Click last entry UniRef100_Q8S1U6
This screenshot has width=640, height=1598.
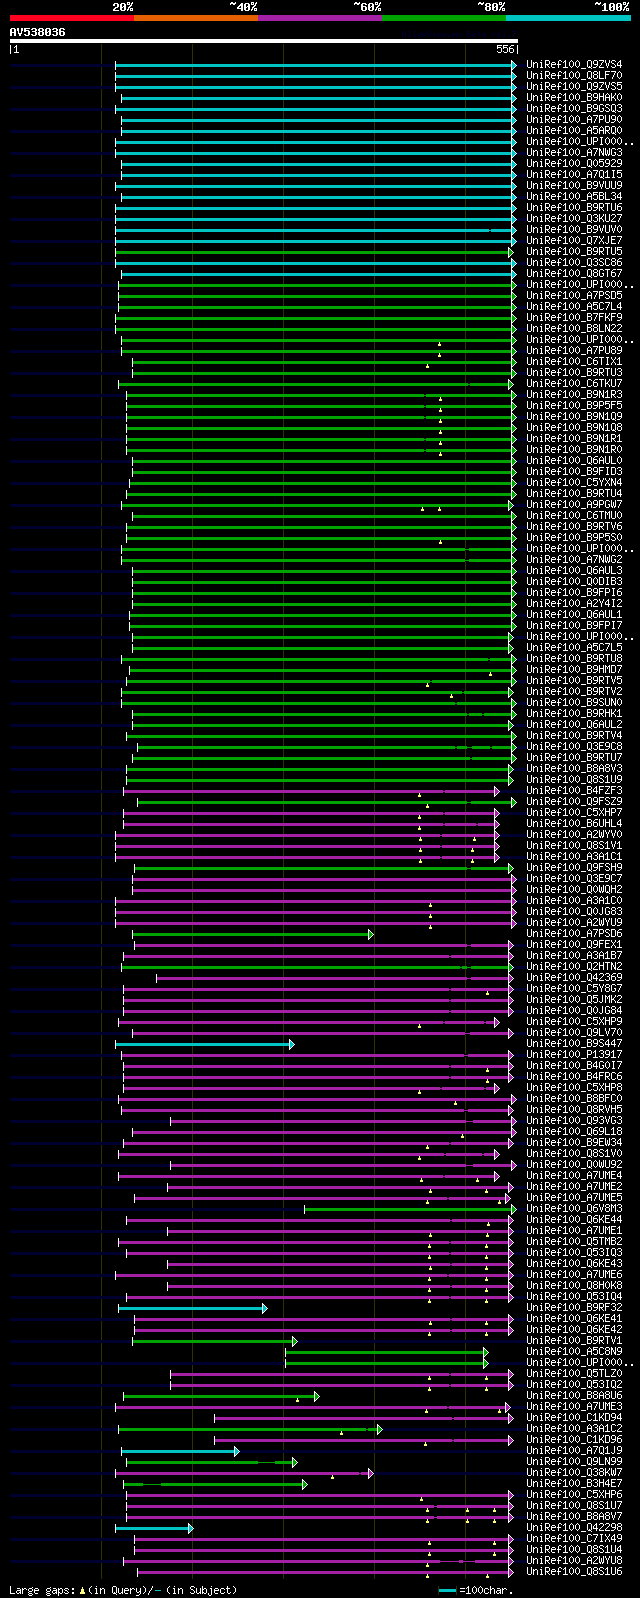[574, 1572]
